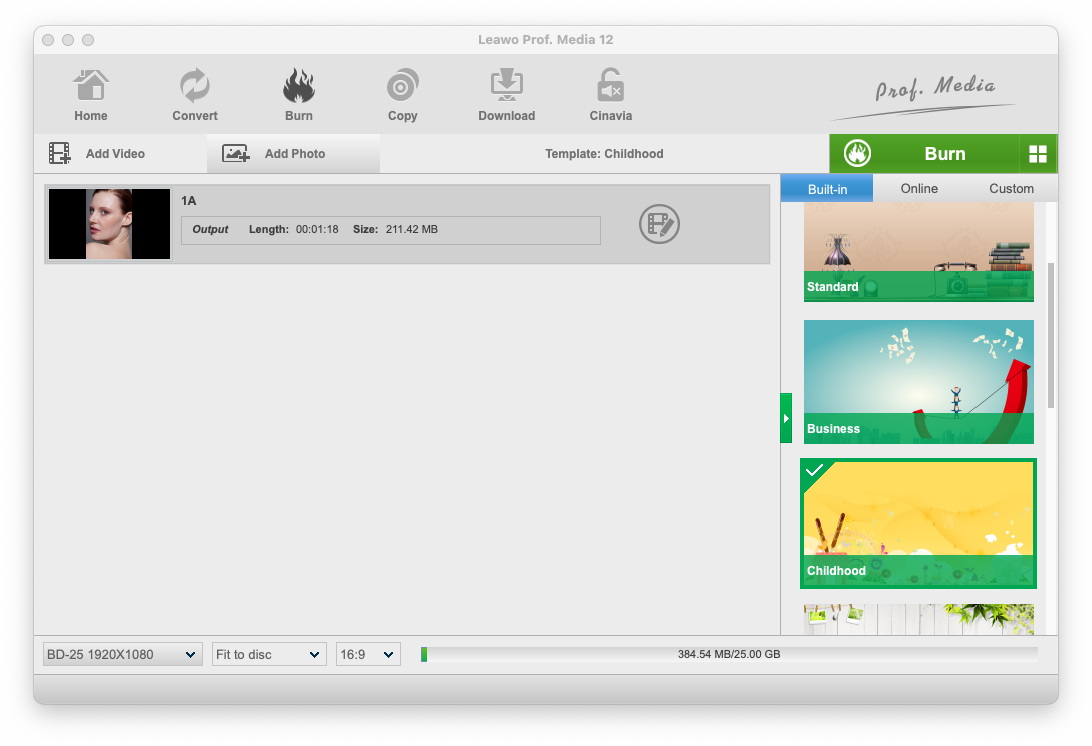Choose the Standard menu template
1092x746 pixels.
(919, 251)
